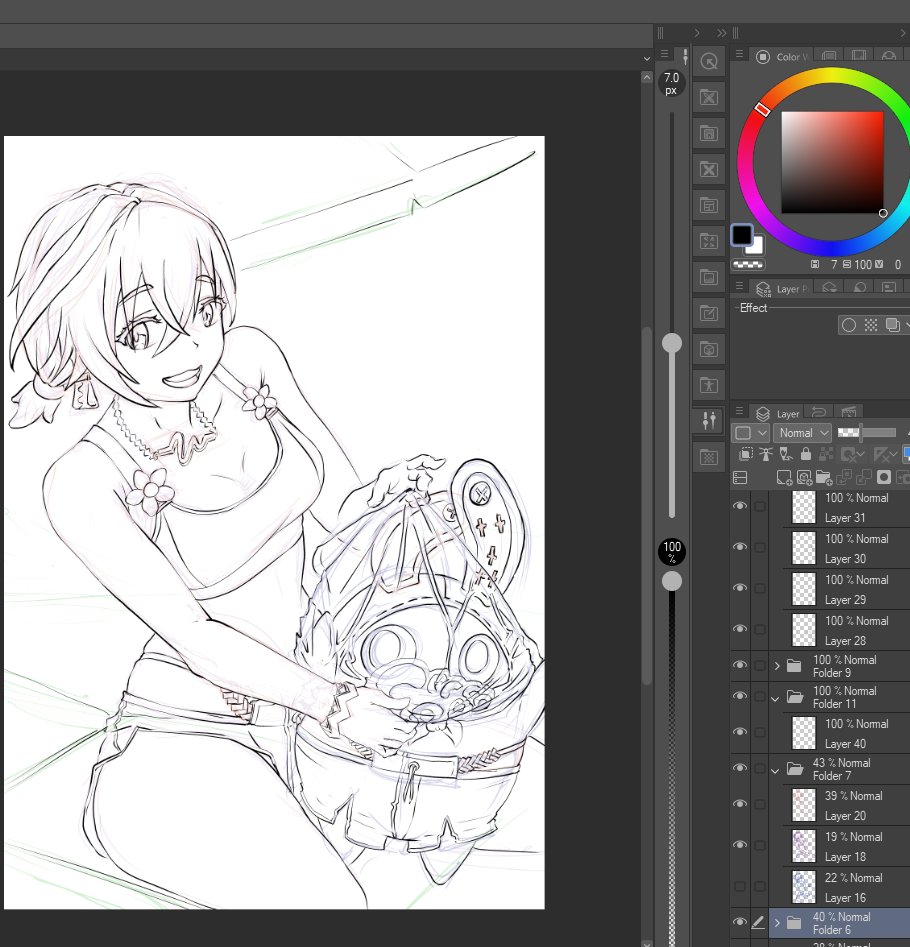Click the new raster layer icon

784,478
